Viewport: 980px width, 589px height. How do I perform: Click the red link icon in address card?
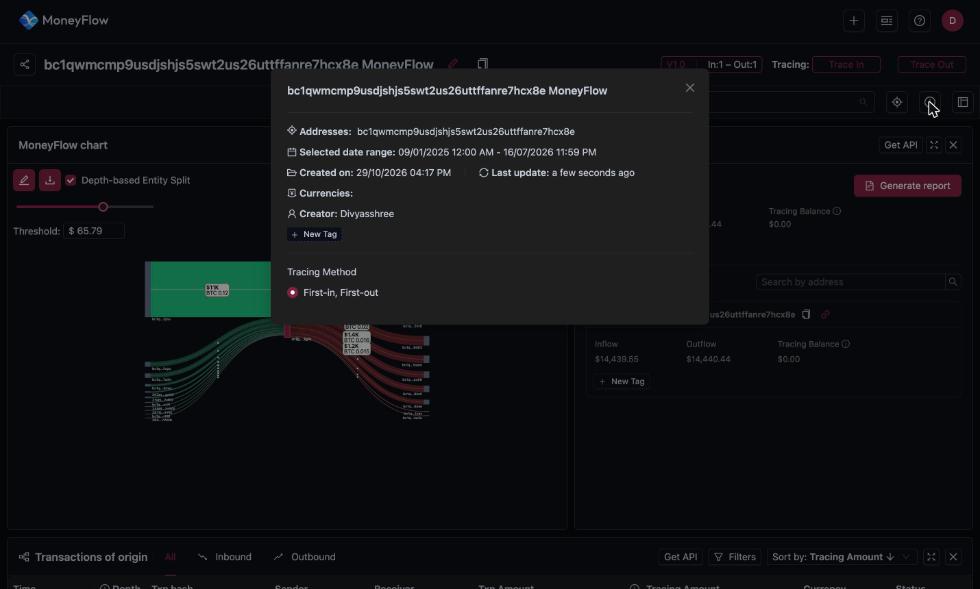pyautogui.click(x=825, y=315)
